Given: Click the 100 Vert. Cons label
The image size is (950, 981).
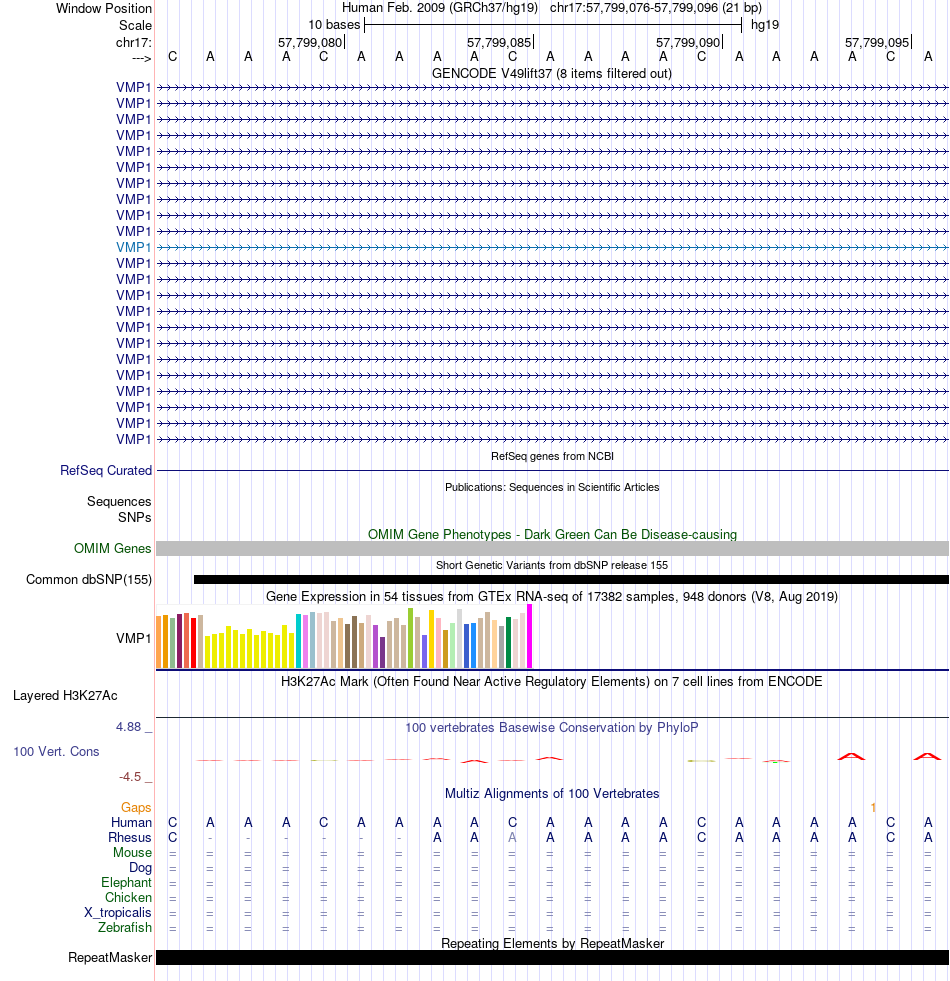Looking at the screenshot, I should (56, 751).
